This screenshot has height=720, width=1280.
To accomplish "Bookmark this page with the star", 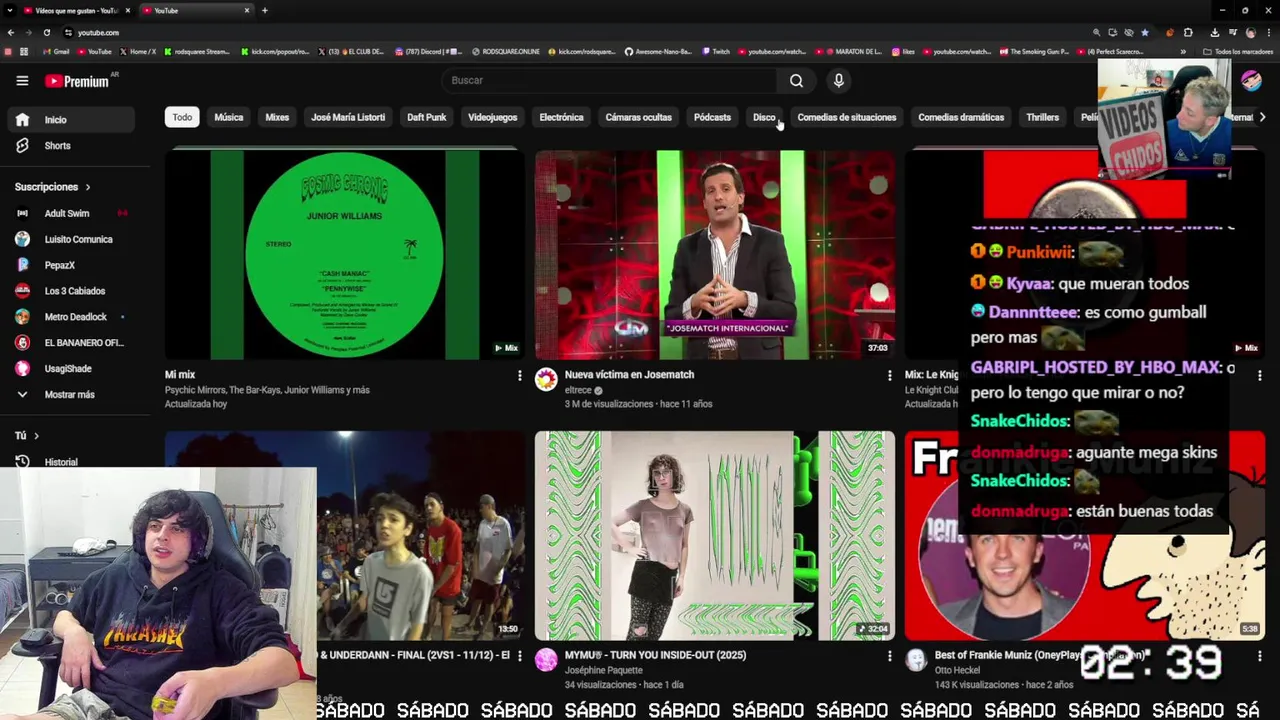I will (1145, 32).
